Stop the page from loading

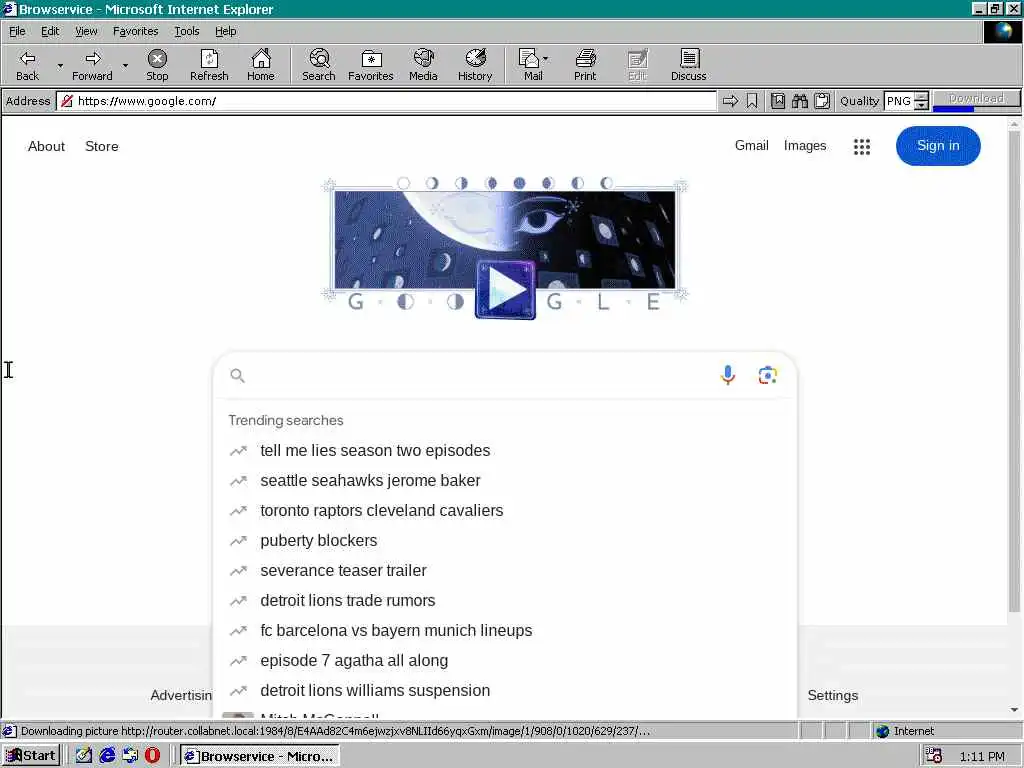pyautogui.click(x=157, y=65)
